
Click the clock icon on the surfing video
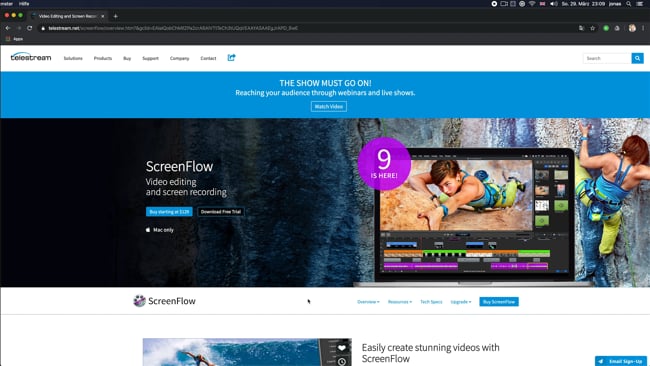tap(342, 361)
